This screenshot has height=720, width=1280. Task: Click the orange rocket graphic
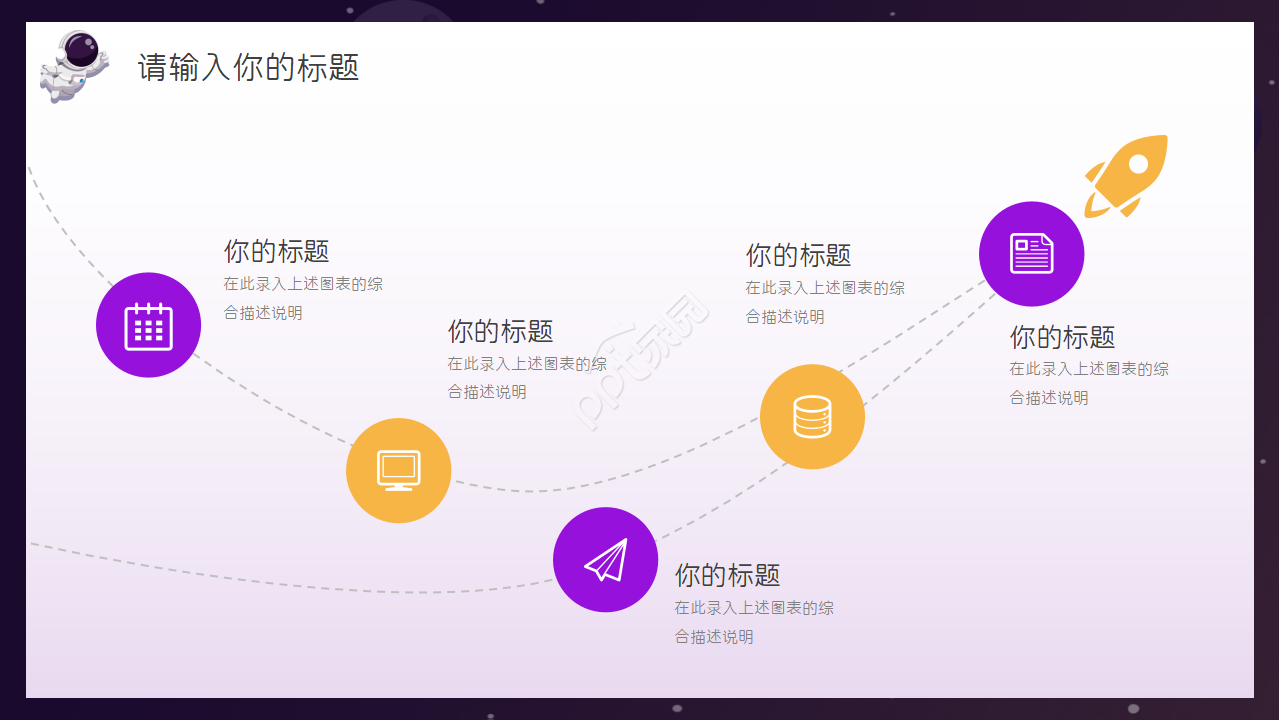click(1128, 174)
